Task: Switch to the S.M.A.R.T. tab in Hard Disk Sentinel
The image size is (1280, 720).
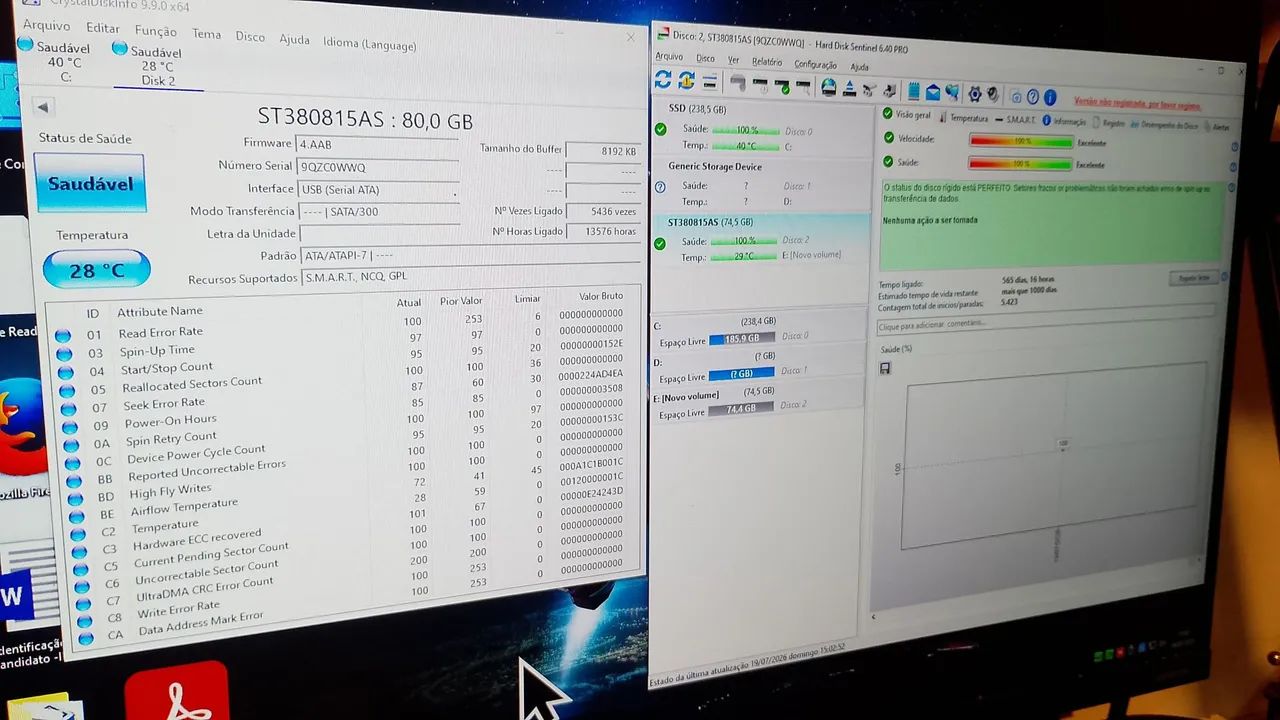Action: [1015, 120]
